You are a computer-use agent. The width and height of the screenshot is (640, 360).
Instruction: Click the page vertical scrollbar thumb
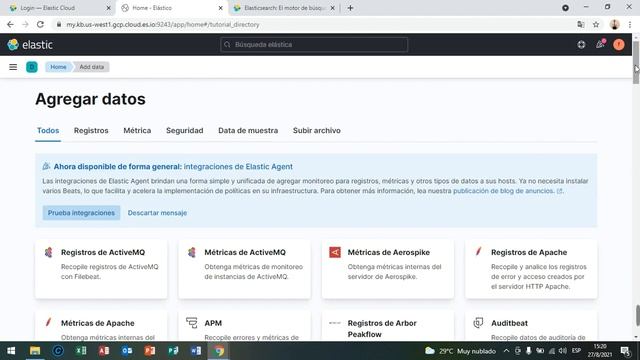pos(636,62)
